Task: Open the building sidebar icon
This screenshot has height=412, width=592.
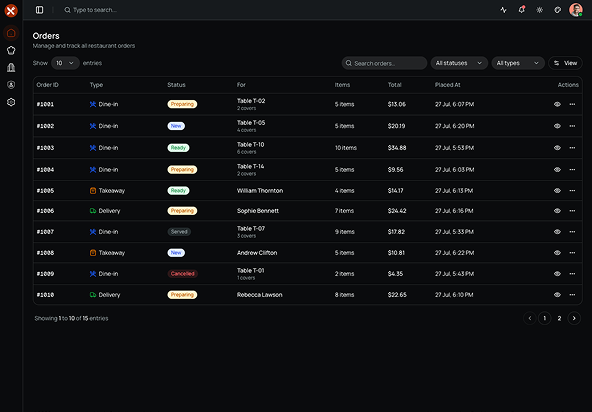Action: click(11, 68)
